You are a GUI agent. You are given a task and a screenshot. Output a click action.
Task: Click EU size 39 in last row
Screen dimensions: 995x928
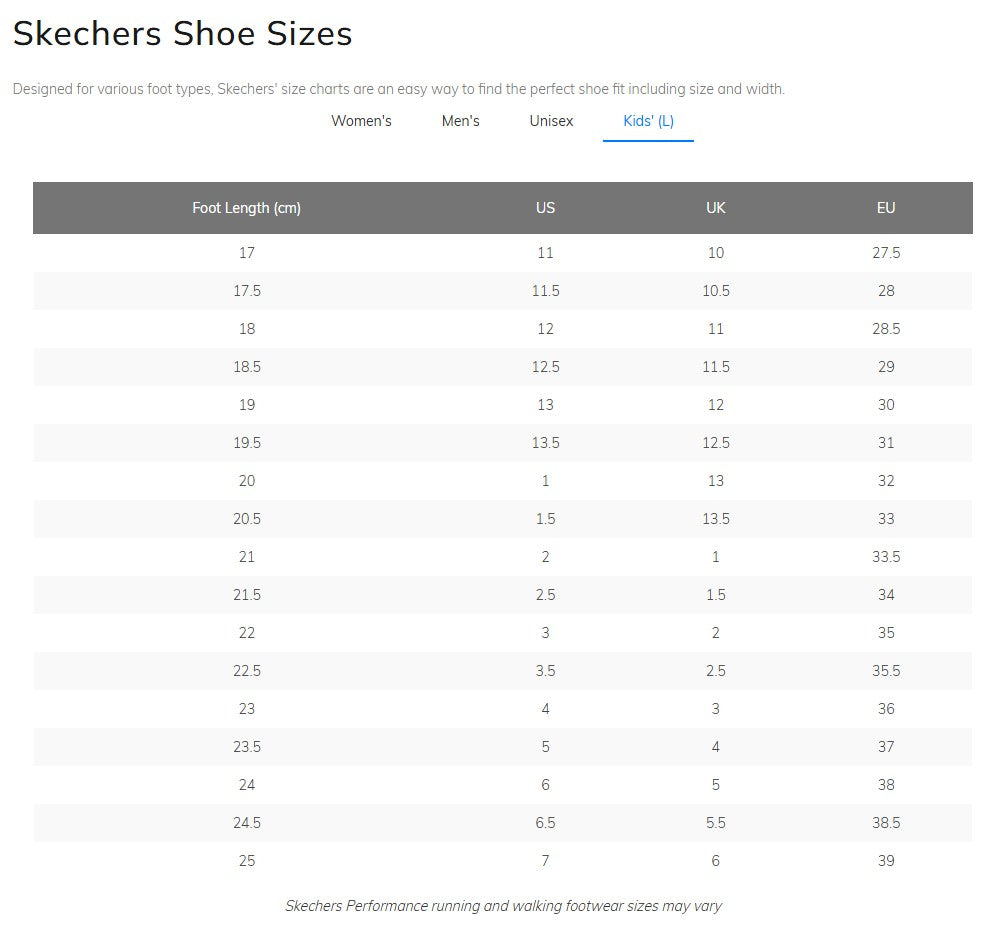pyautogui.click(x=886, y=861)
